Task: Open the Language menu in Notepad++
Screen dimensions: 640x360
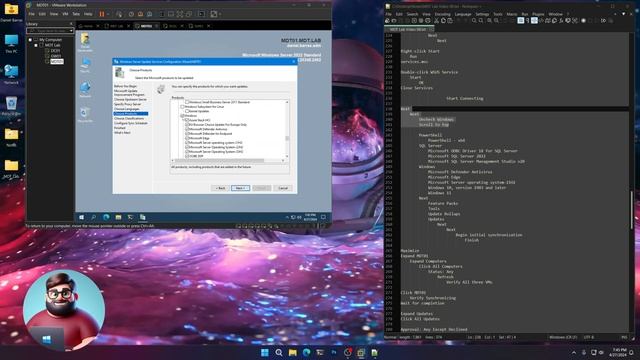Action: (x=463, y=14)
